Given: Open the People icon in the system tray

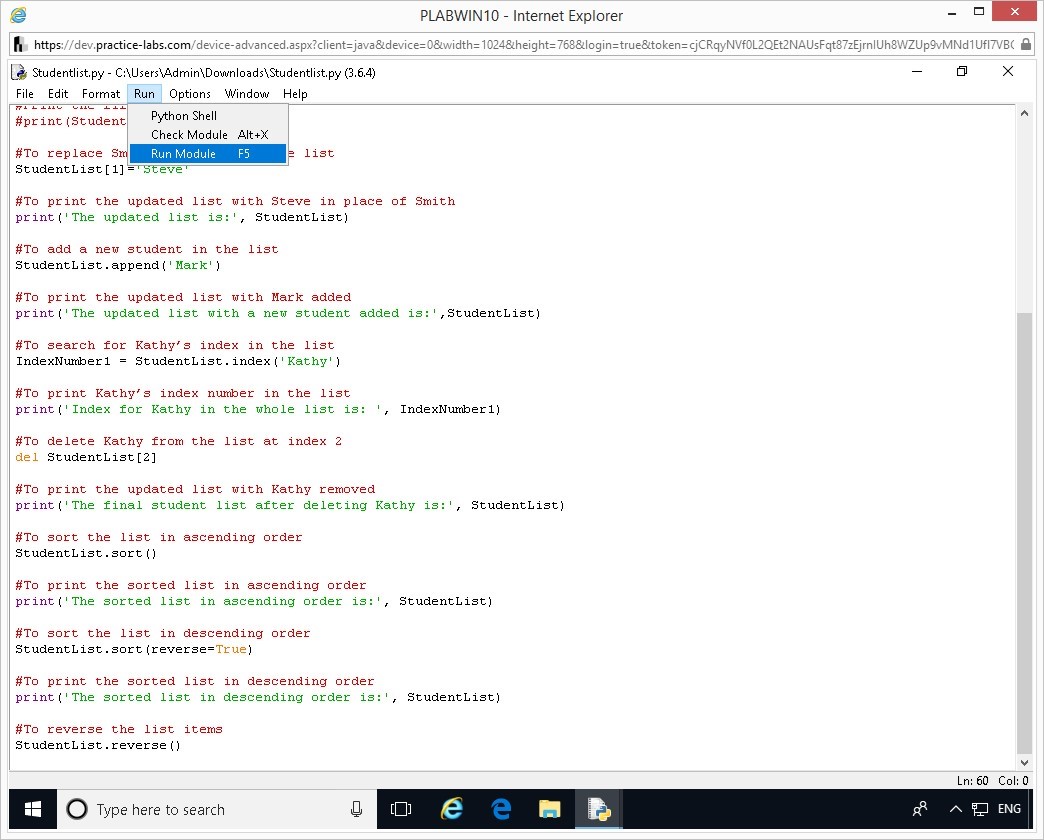Looking at the screenshot, I should click(920, 809).
